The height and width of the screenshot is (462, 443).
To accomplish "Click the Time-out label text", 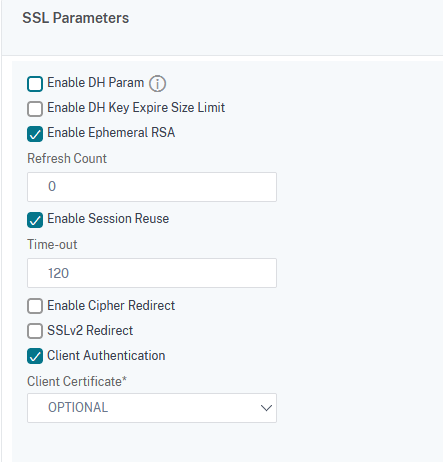I will [x=52, y=244].
